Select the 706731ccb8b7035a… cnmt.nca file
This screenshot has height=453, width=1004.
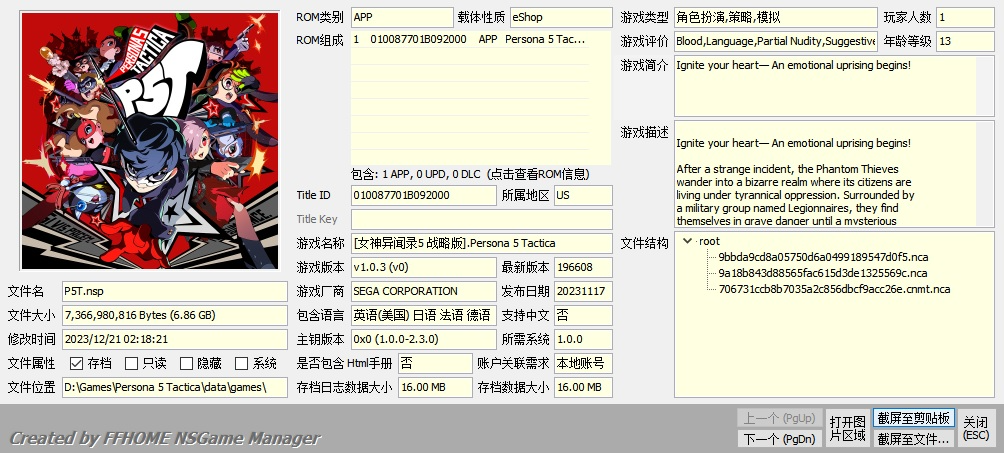click(834, 289)
